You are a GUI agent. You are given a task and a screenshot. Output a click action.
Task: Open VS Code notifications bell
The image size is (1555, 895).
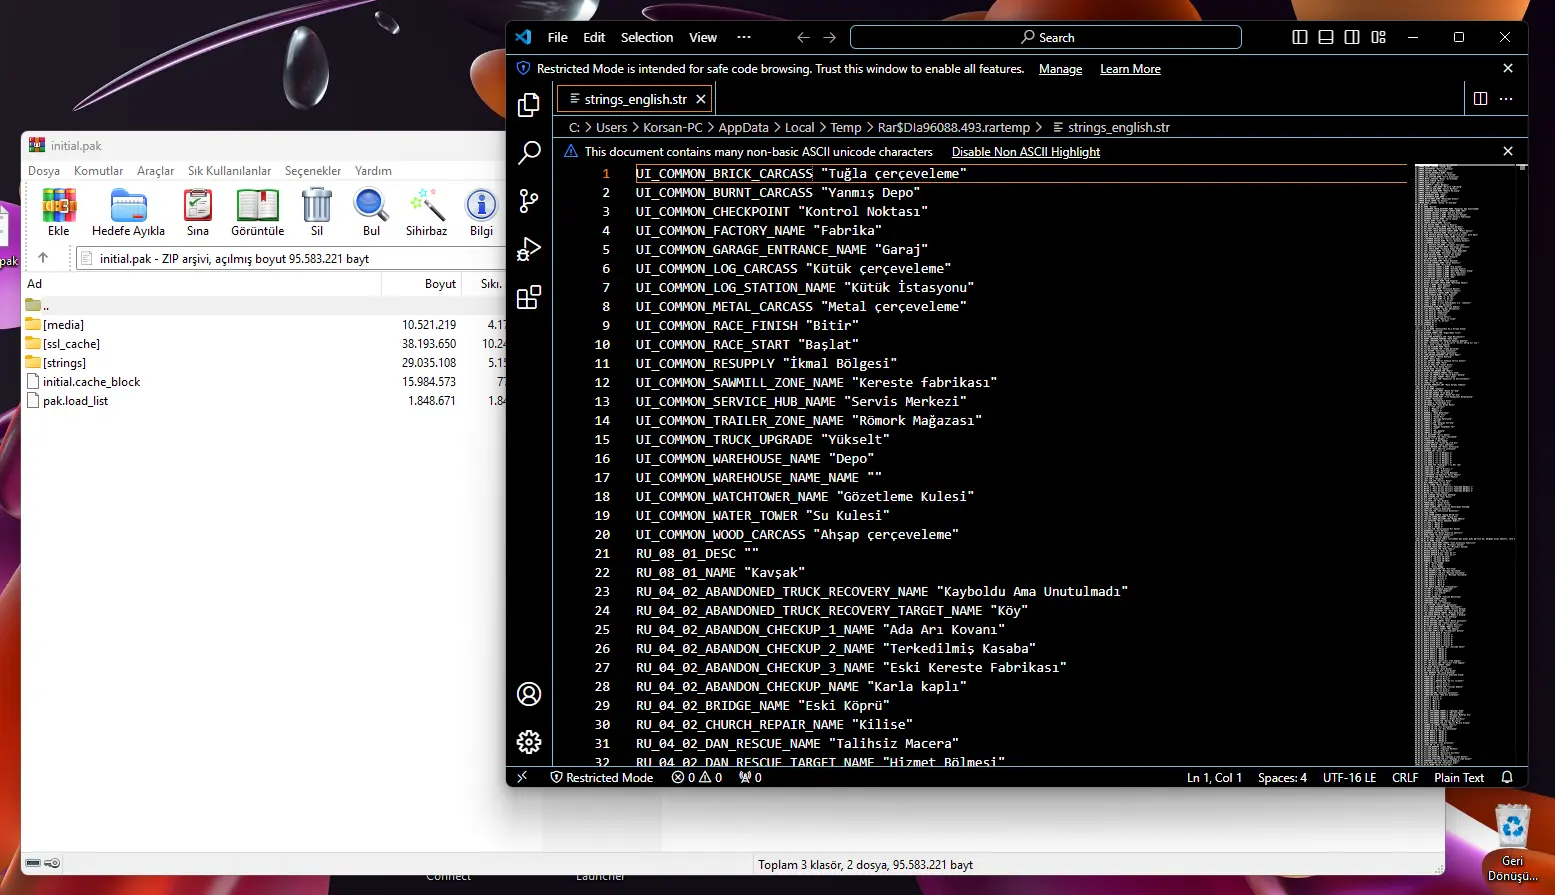(x=1507, y=777)
